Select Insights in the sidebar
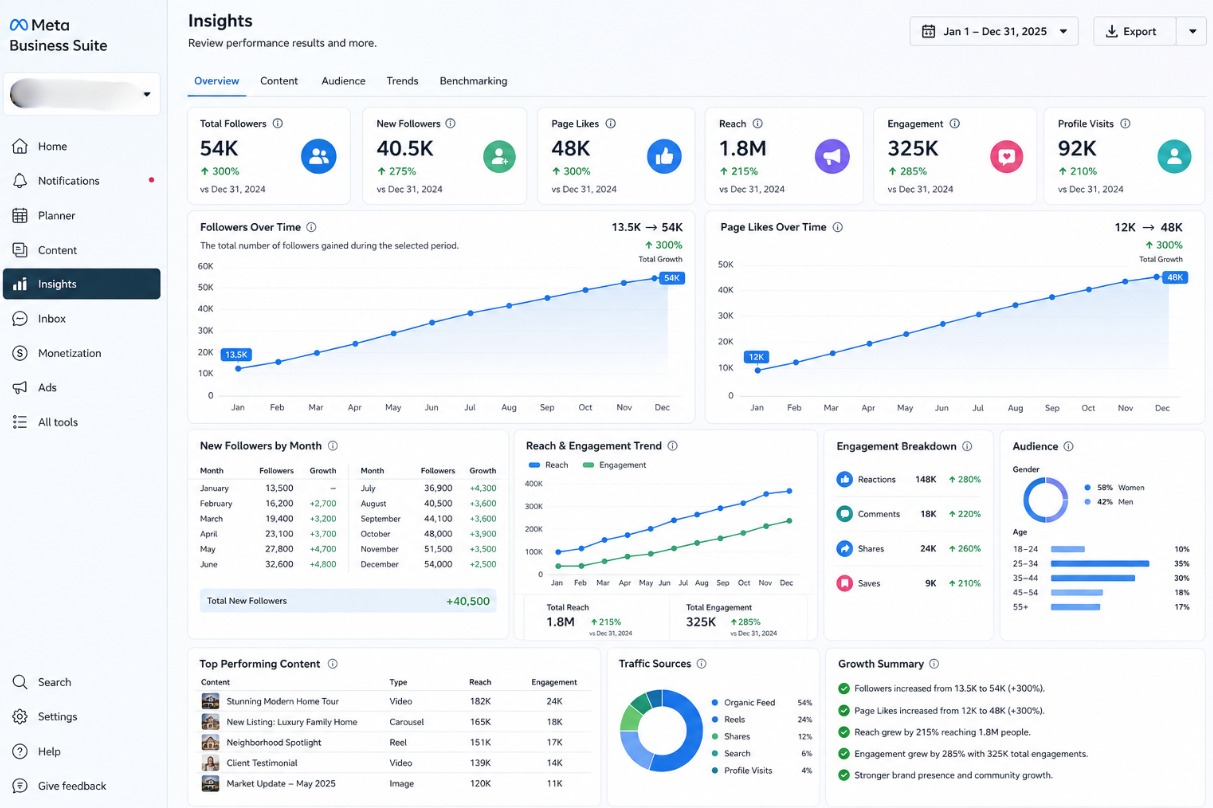The width and height of the screenshot is (1213, 808). coord(81,284)
